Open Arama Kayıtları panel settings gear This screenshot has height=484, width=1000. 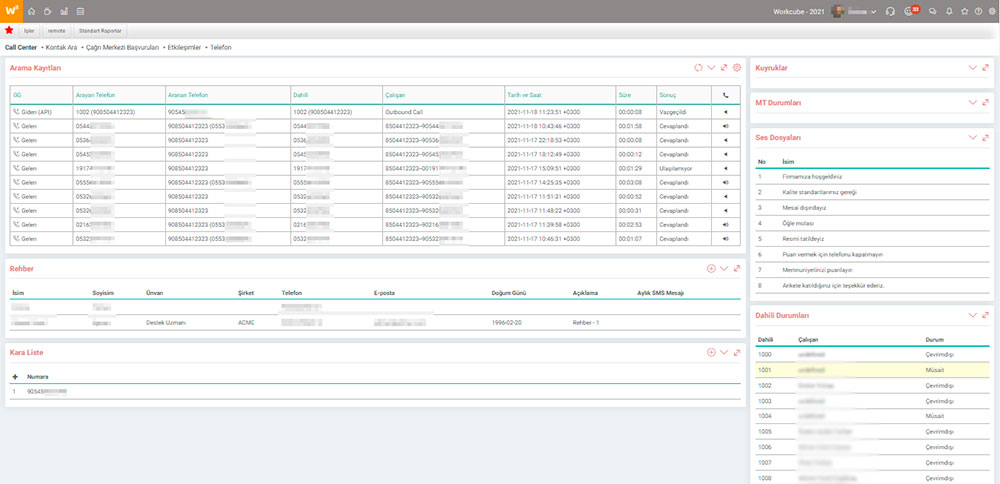(737, 68)
